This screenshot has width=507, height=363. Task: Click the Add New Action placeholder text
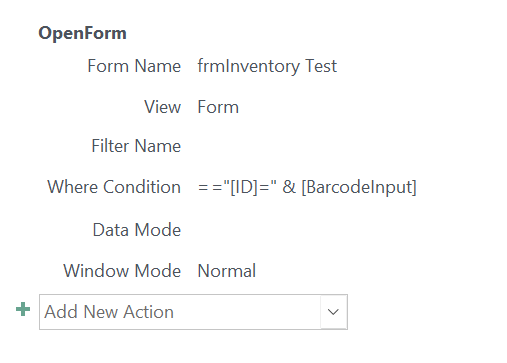(x=109, y=312)
